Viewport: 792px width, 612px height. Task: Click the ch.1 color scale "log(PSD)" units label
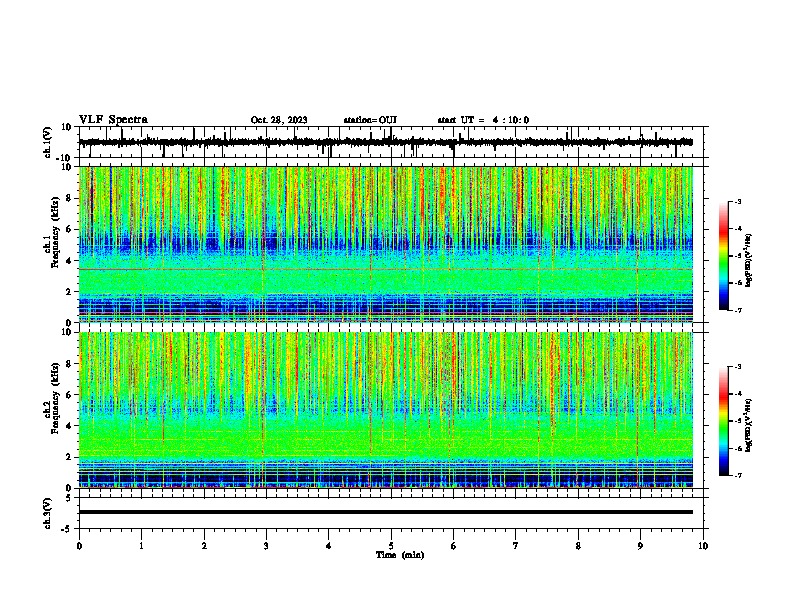click(x=749, y=260)
